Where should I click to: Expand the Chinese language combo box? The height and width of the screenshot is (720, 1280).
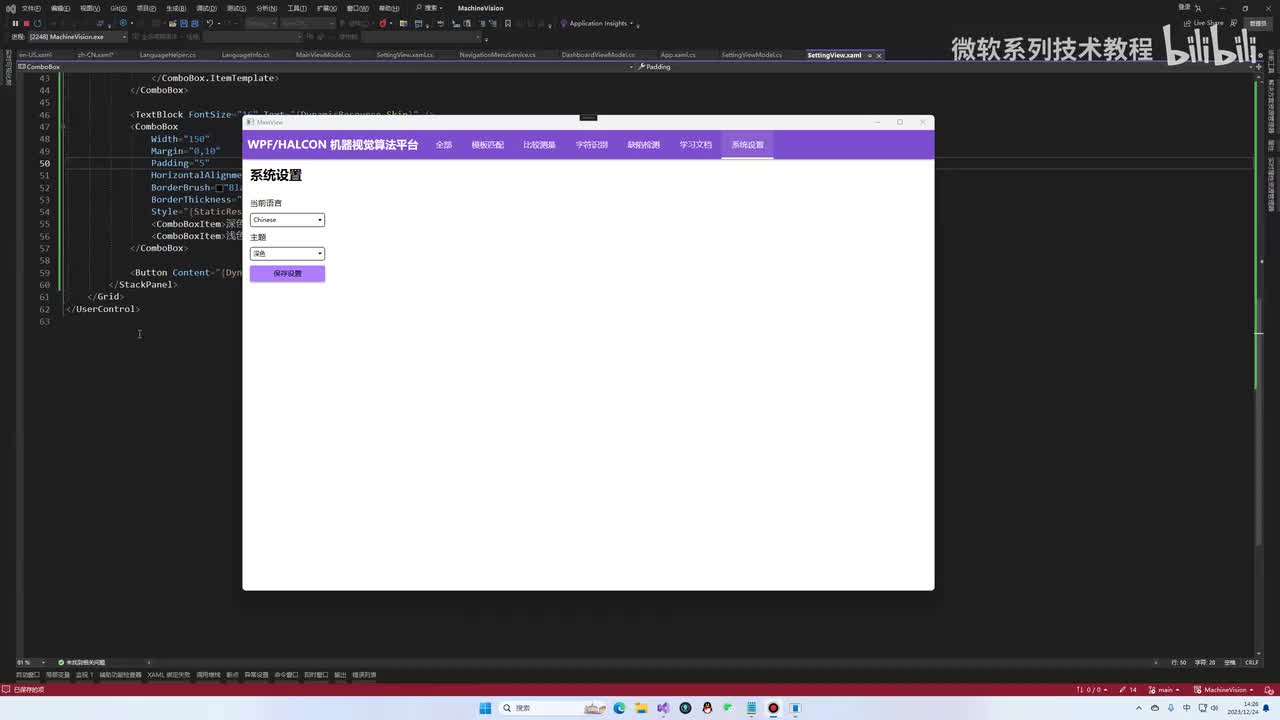(287, 220)
